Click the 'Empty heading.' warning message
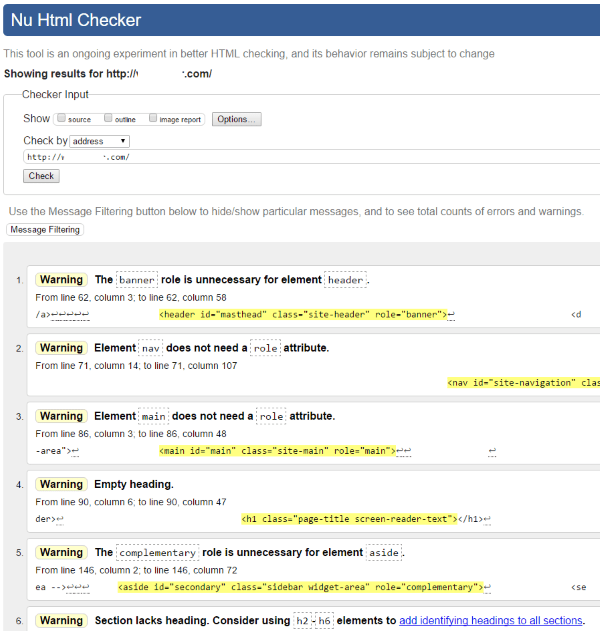Screen dimensions: 600x631 tap(134, 484)
